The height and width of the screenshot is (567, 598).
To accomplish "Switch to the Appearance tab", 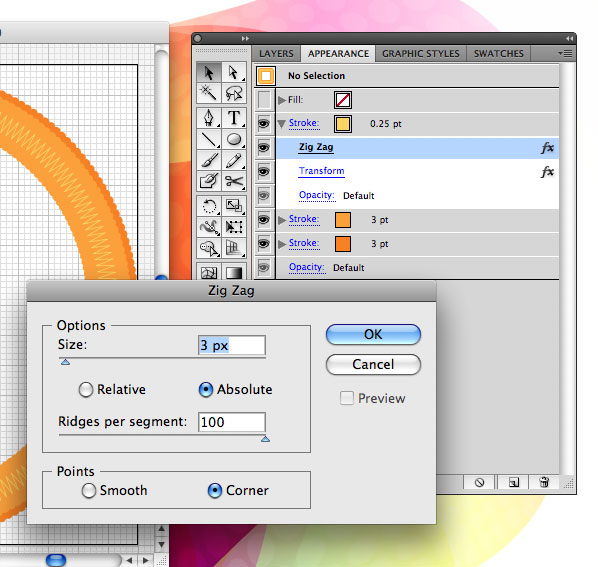I will pos(338,54).
